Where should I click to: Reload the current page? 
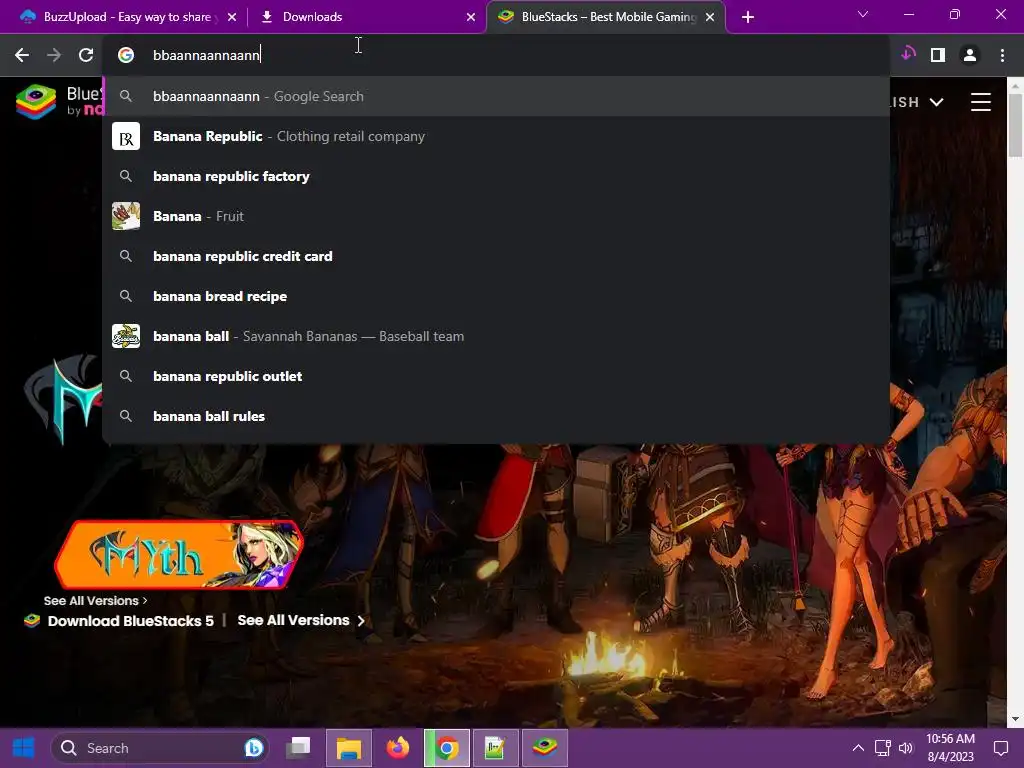pyautogui.click(x=86, y=55)
